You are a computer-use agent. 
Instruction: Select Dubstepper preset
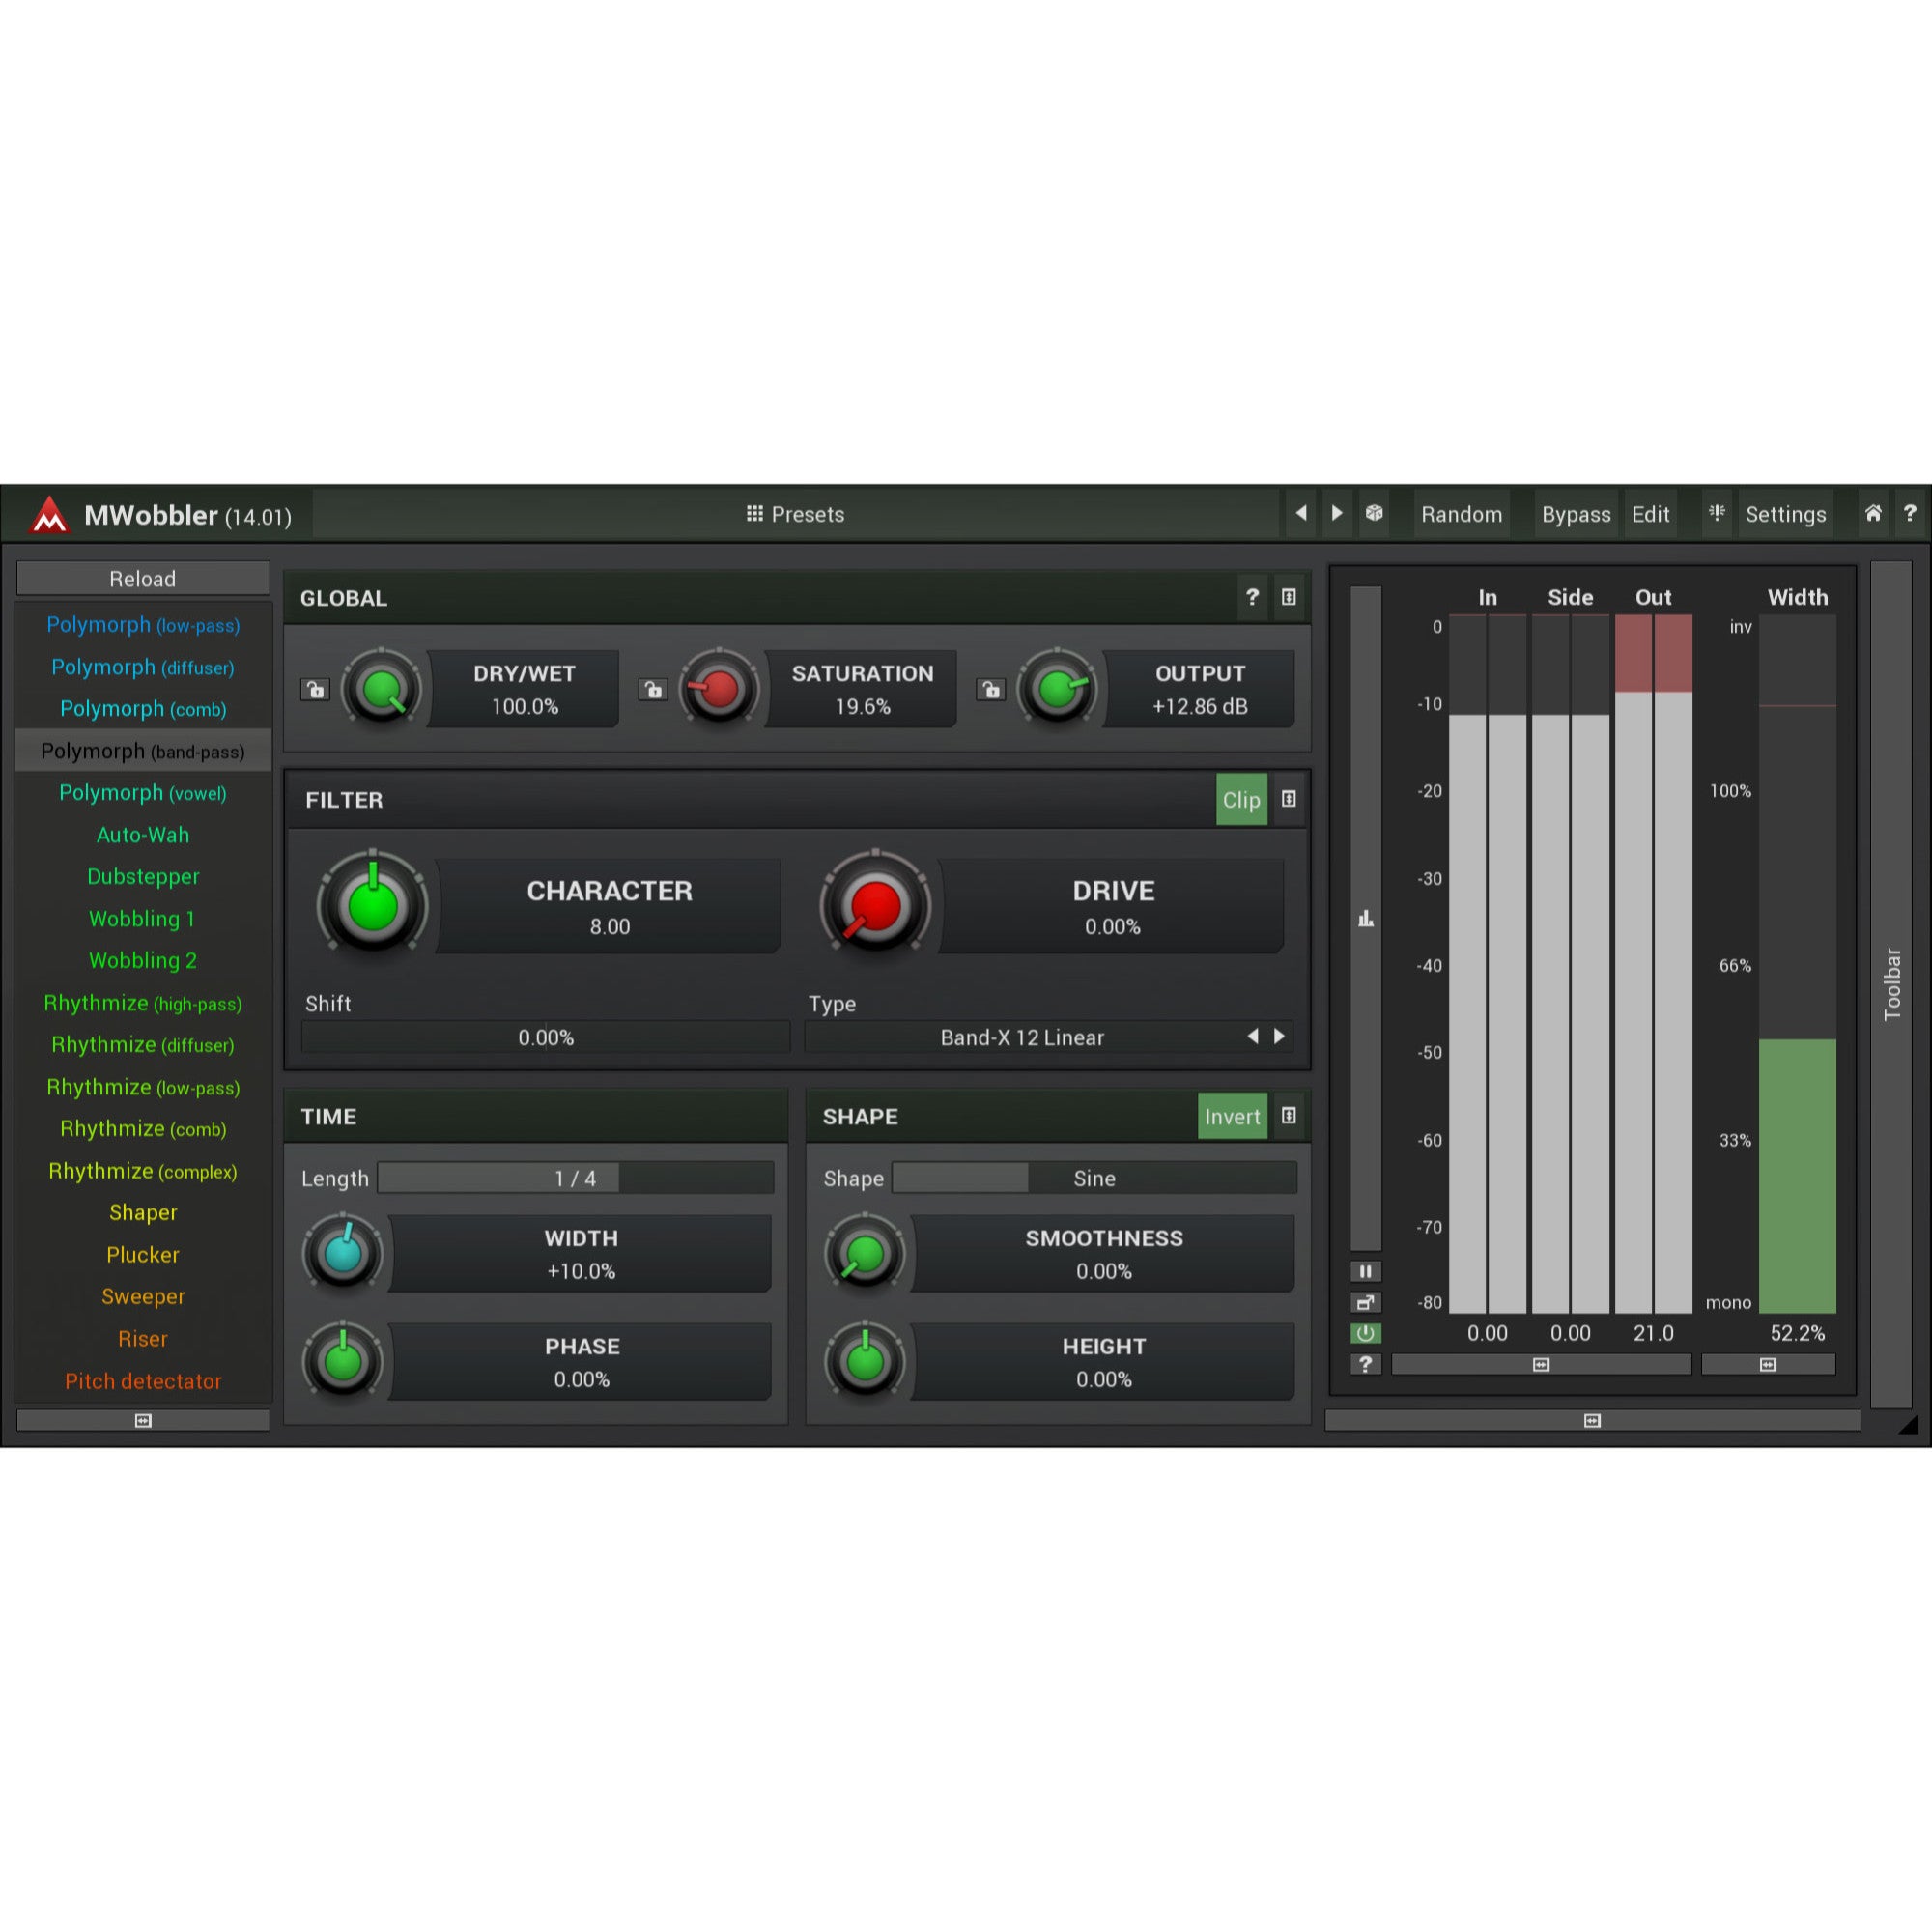(143, 877)
